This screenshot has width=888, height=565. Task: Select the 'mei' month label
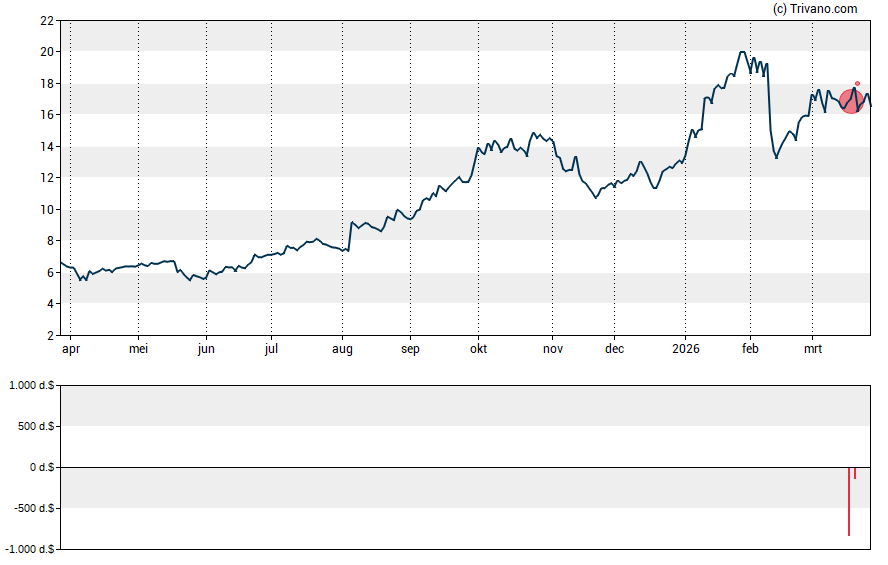pos(139,350)
